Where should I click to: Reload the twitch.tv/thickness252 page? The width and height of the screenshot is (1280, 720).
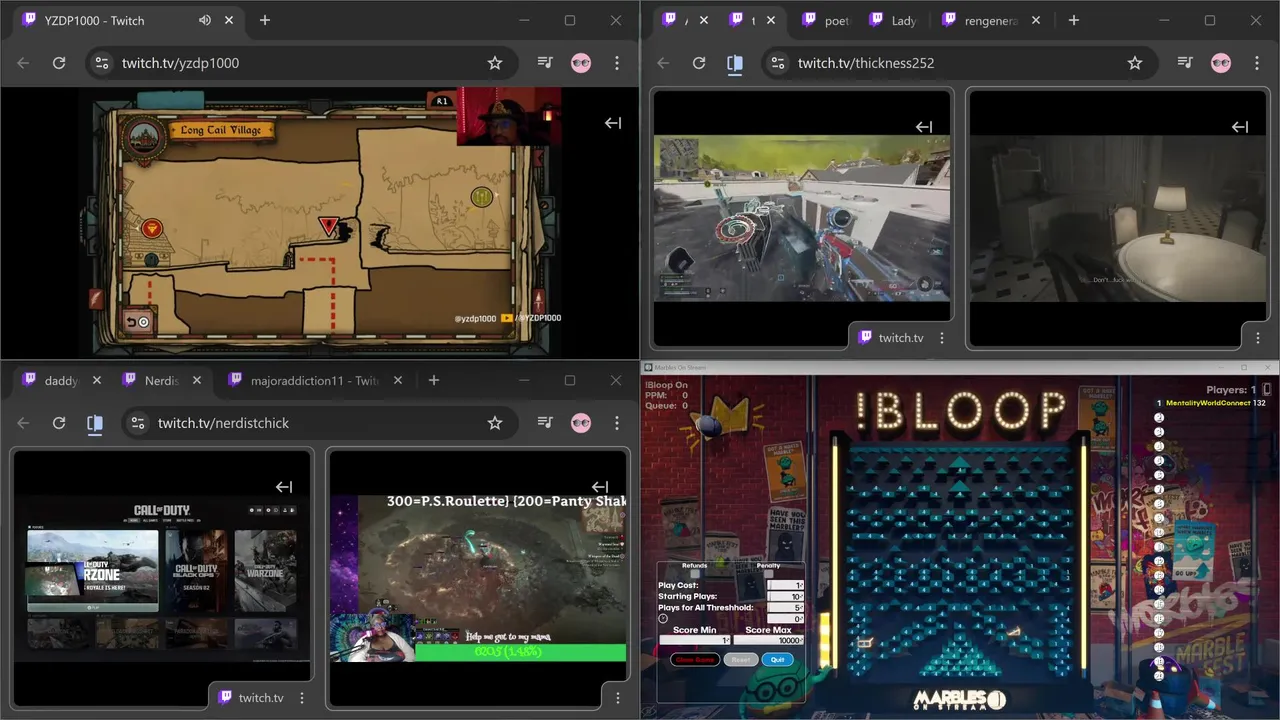point(699,63)
